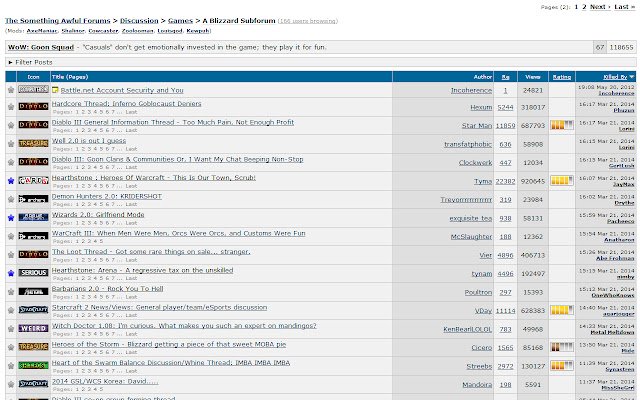Viewport: 640px width, 400px height.
Task: Expand the Filter Posts section
Action: click(31, 62)
